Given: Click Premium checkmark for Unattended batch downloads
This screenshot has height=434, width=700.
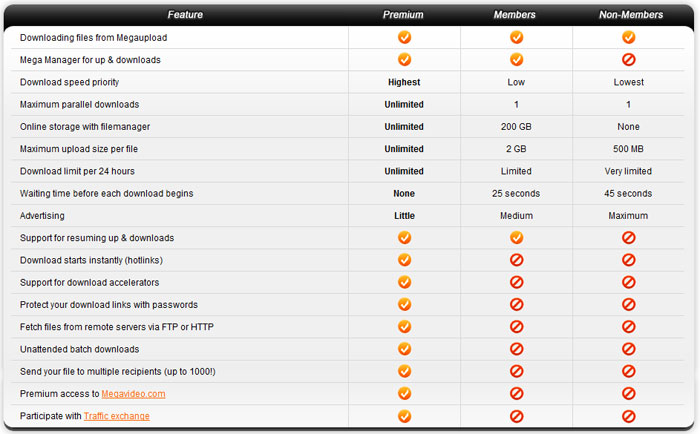Looking at the screenshot, I should click(404, 349).
